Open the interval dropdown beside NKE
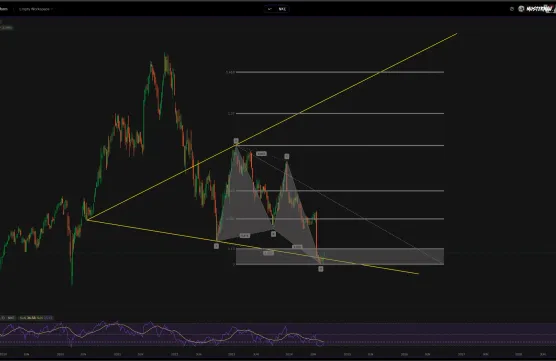The image size is (556, 361). click(269, 9)
